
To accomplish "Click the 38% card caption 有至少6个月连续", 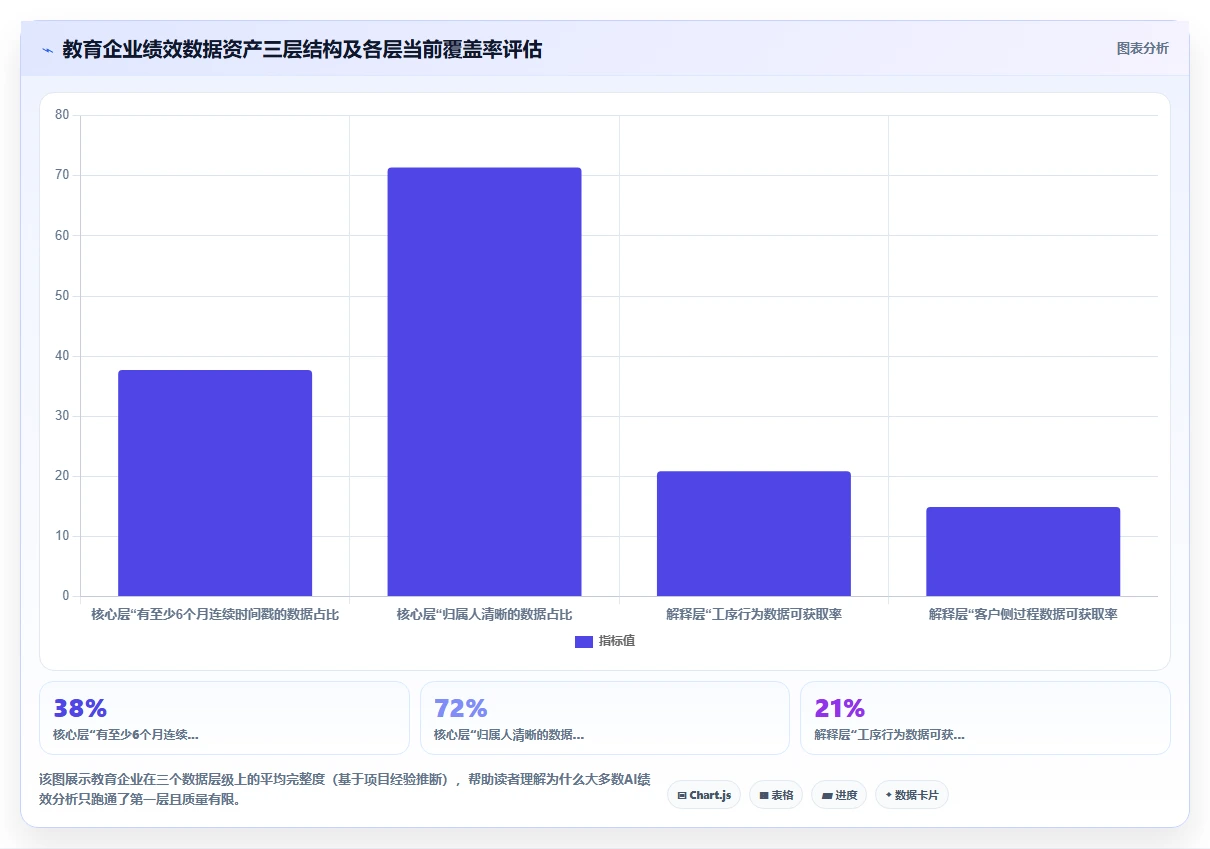I will pyautogui.click(x=126, y=735).
